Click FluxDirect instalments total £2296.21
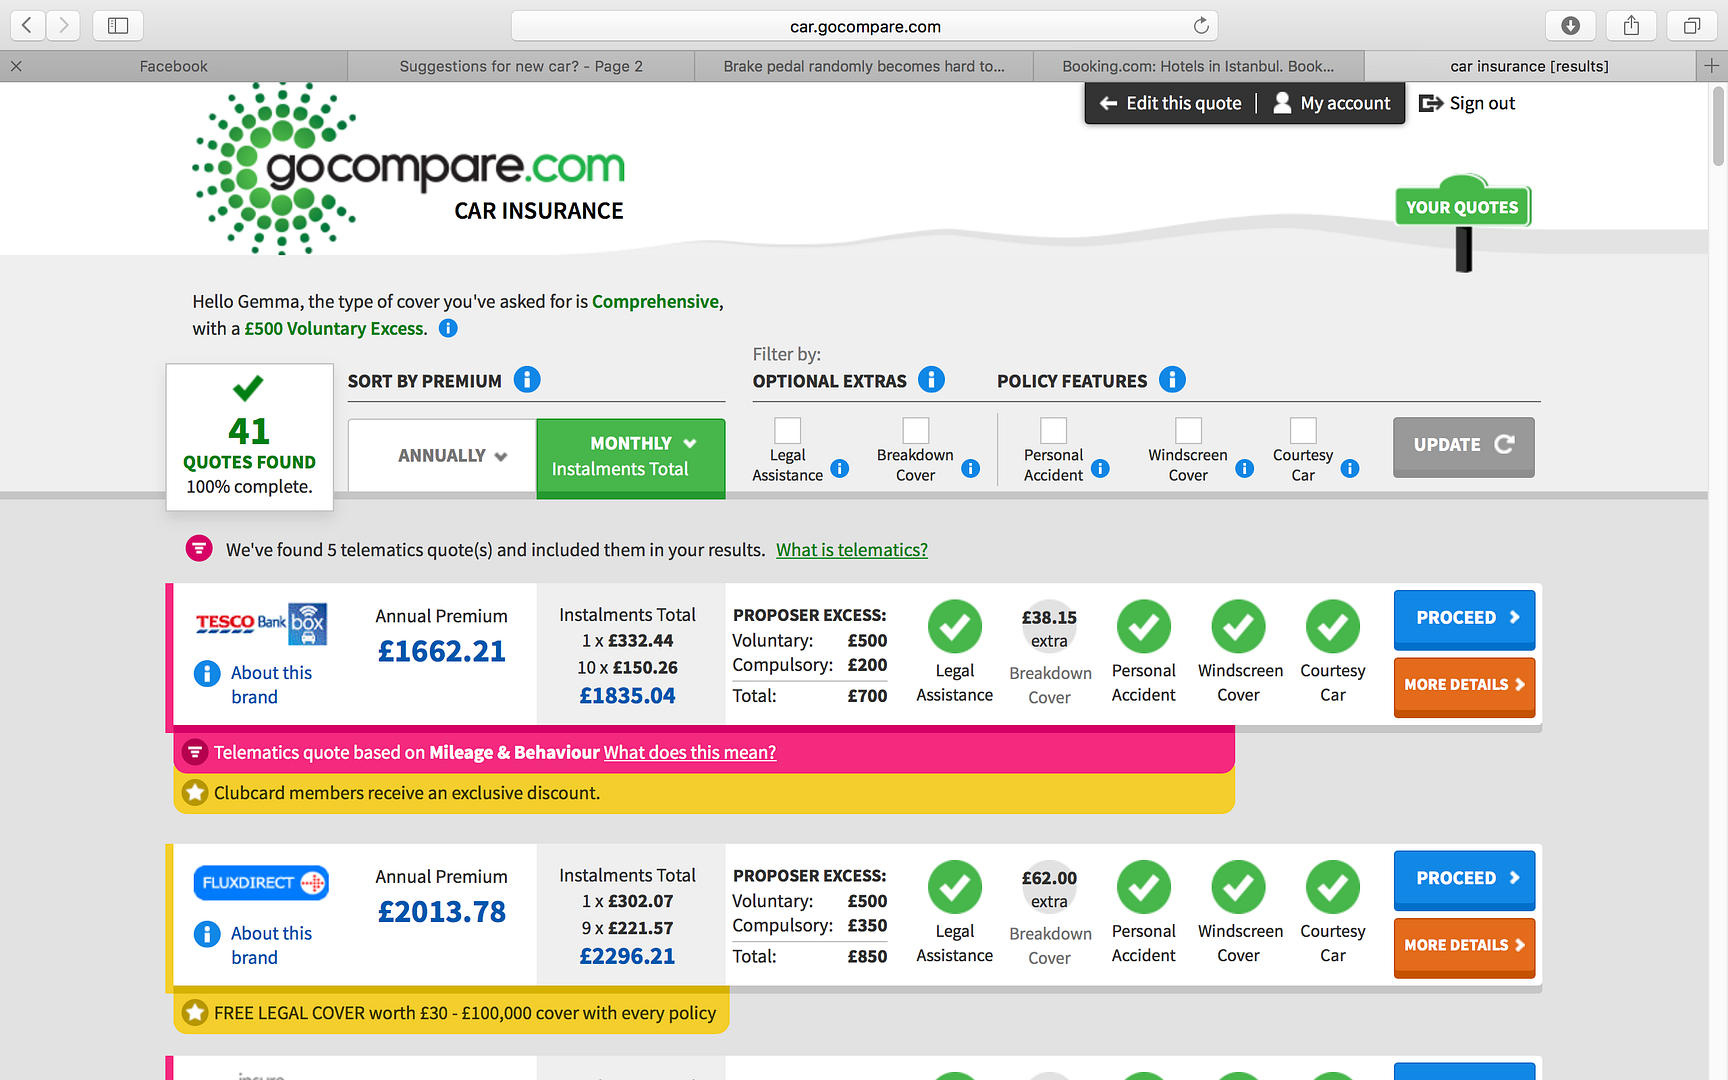The width and height of the screenshot is (1728, 1080). coord(627,956)
